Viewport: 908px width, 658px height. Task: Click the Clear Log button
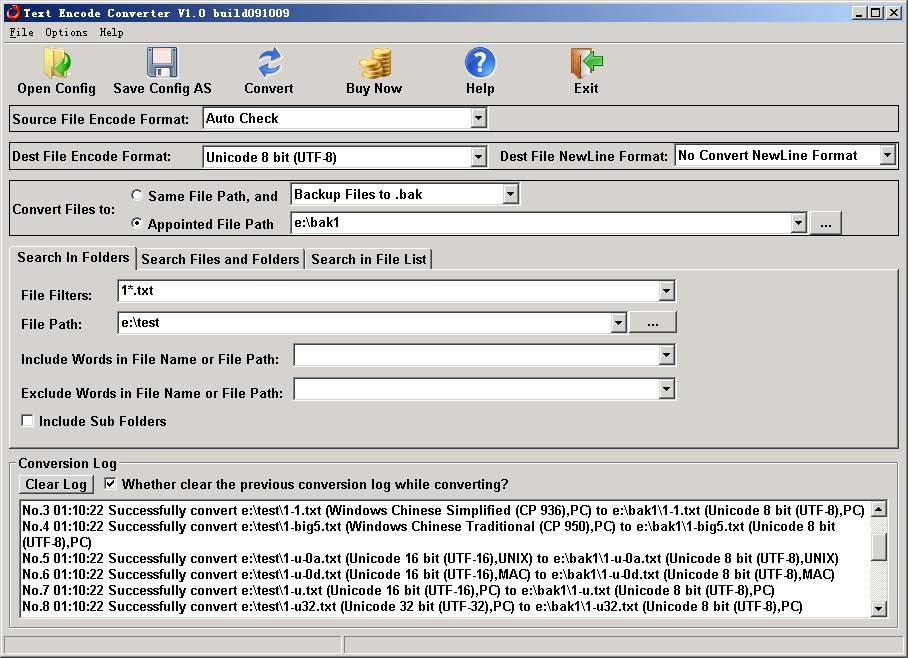point(56,484)
